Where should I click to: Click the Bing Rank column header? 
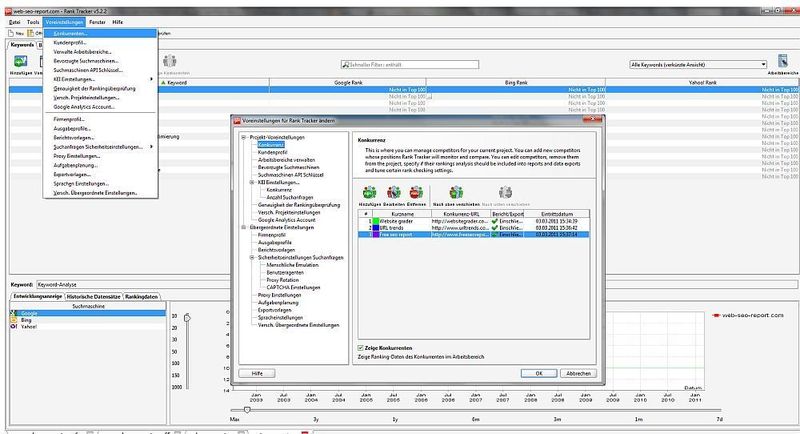point(516,82)
